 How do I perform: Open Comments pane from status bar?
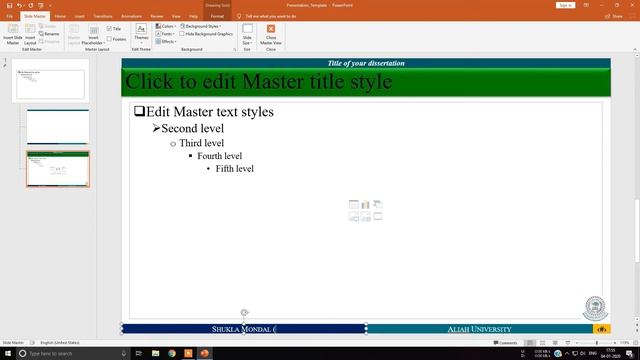pyautogui.click(x=505, y=343)
